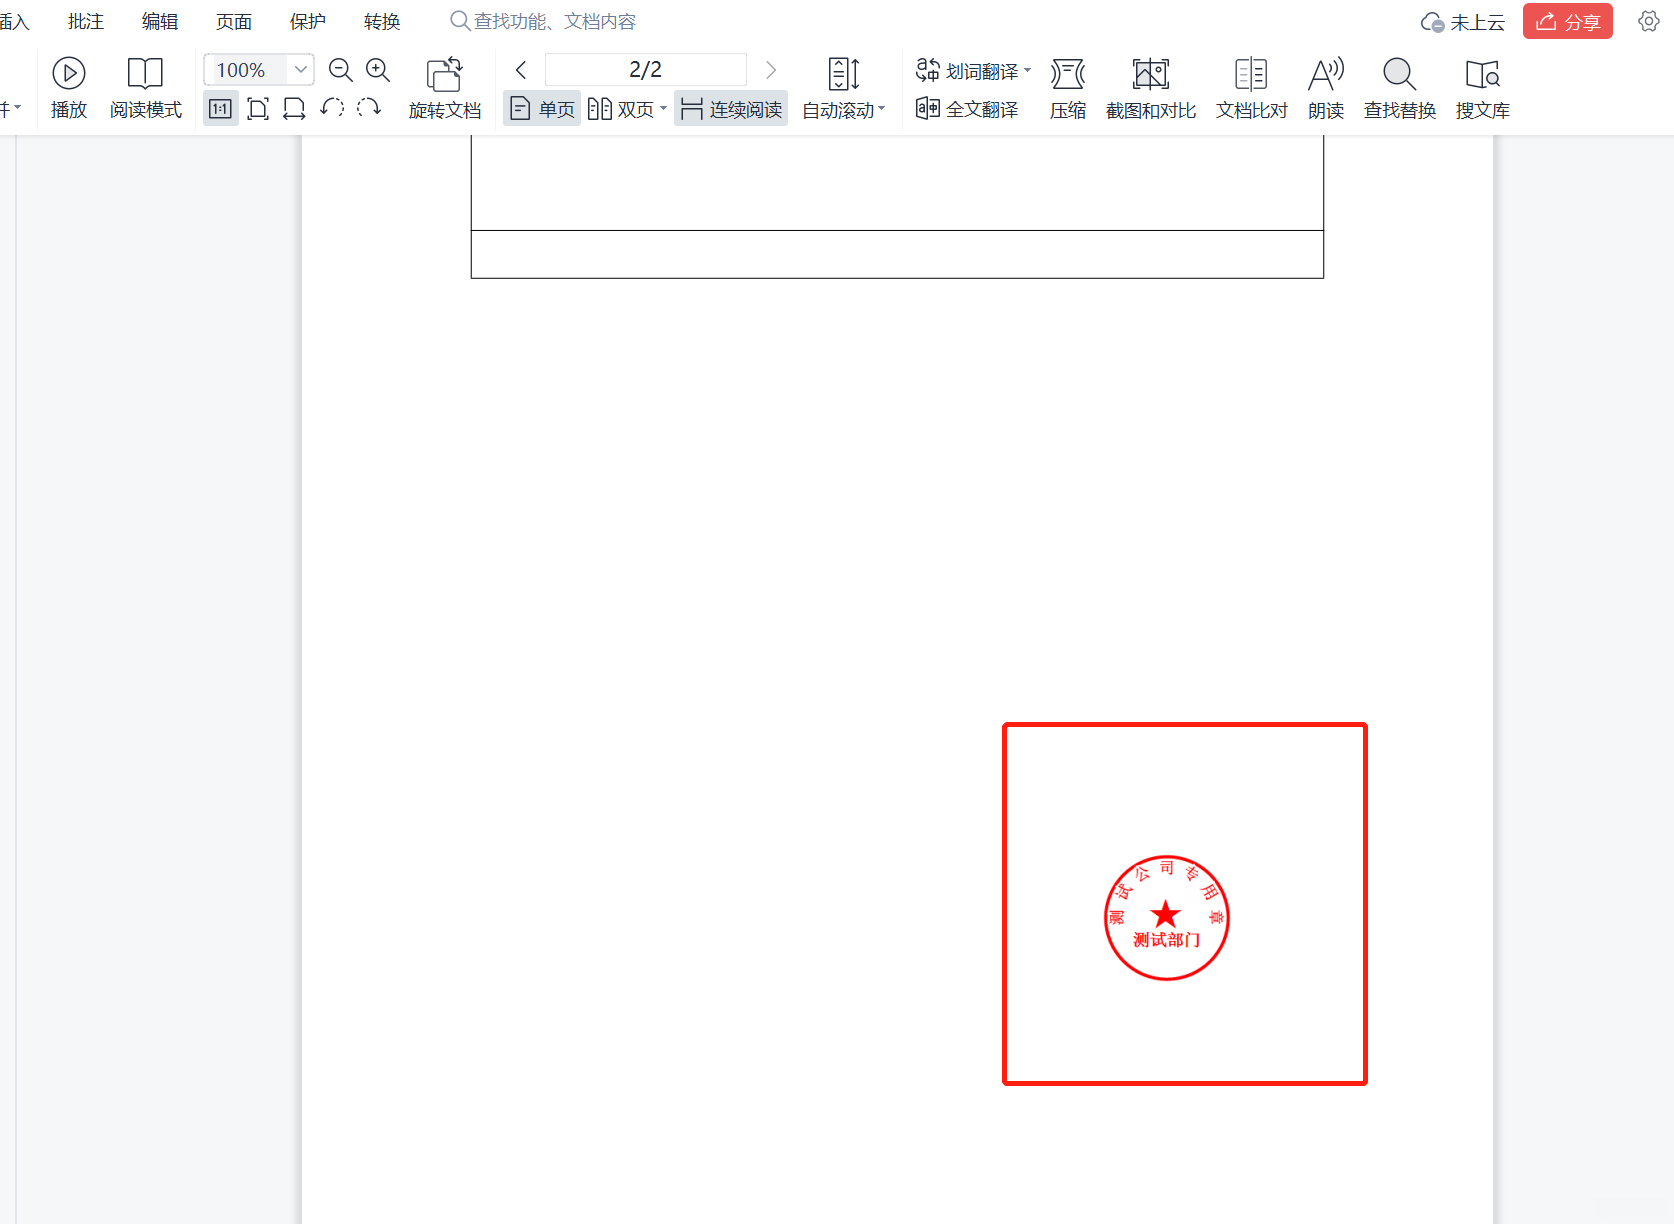Click the red 分享 share button
Screen dimensions: 1674x1224
click(1568, 21)
